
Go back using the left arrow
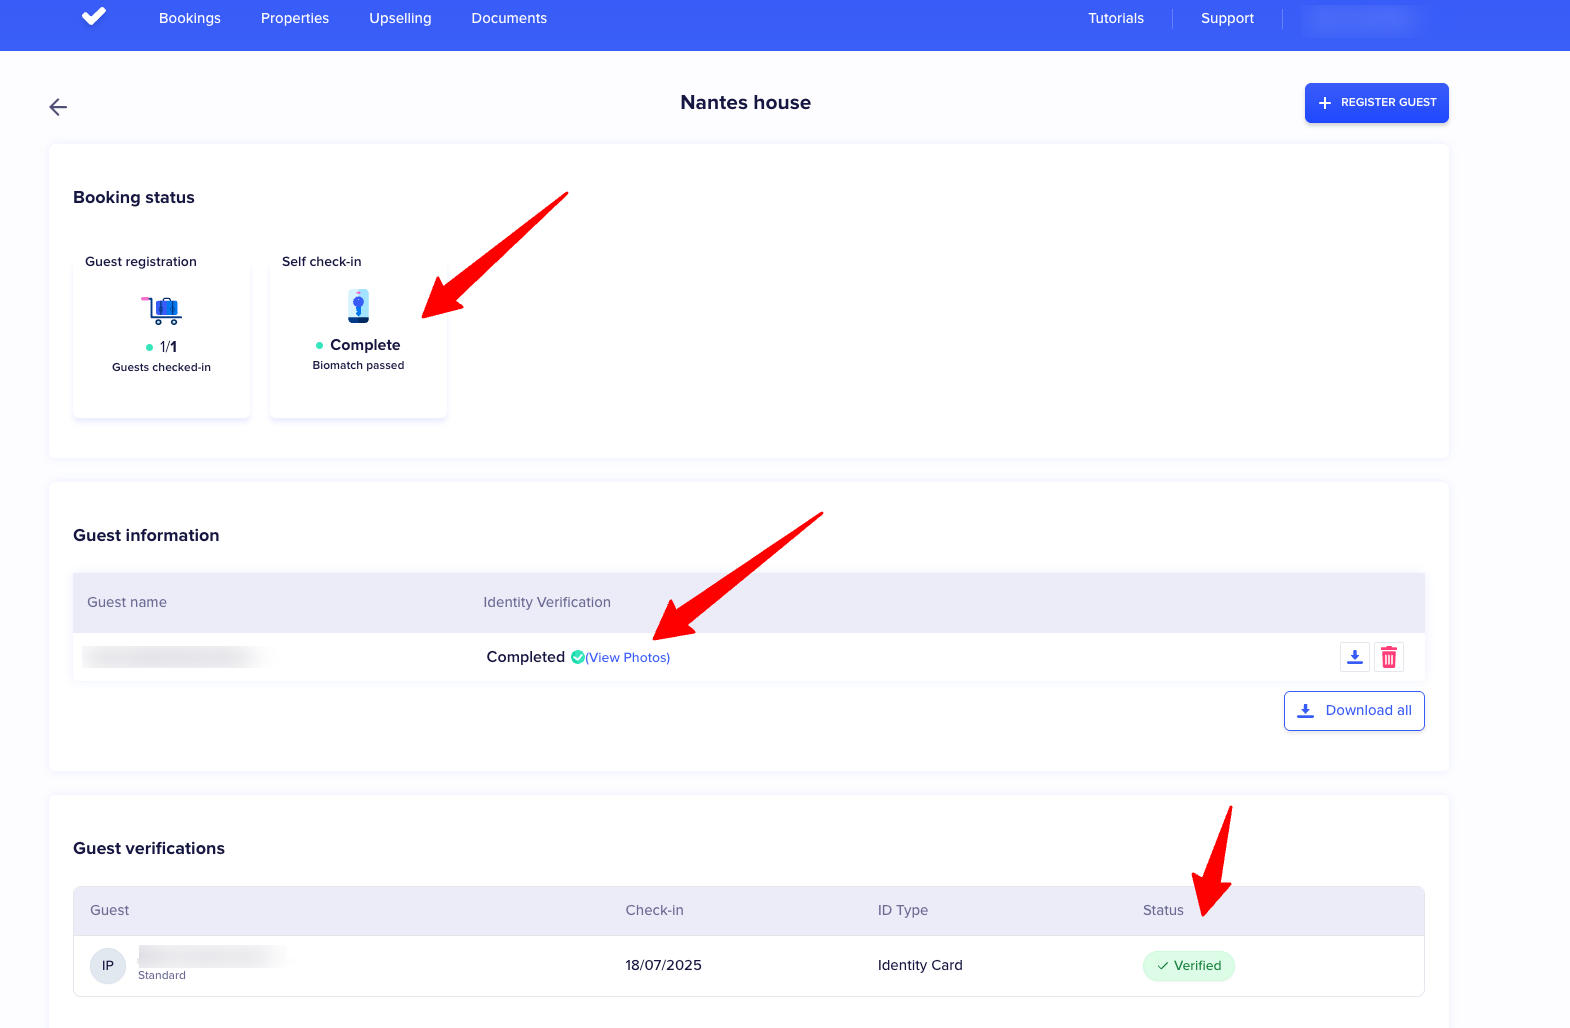58,107
